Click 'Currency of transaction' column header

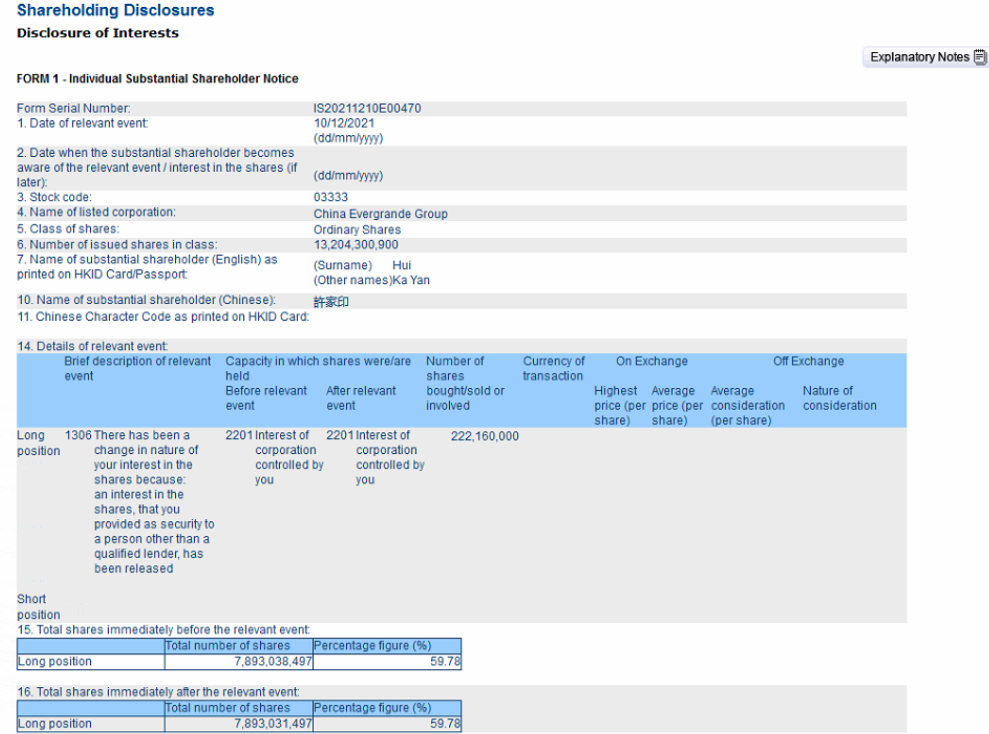[553, 368]
